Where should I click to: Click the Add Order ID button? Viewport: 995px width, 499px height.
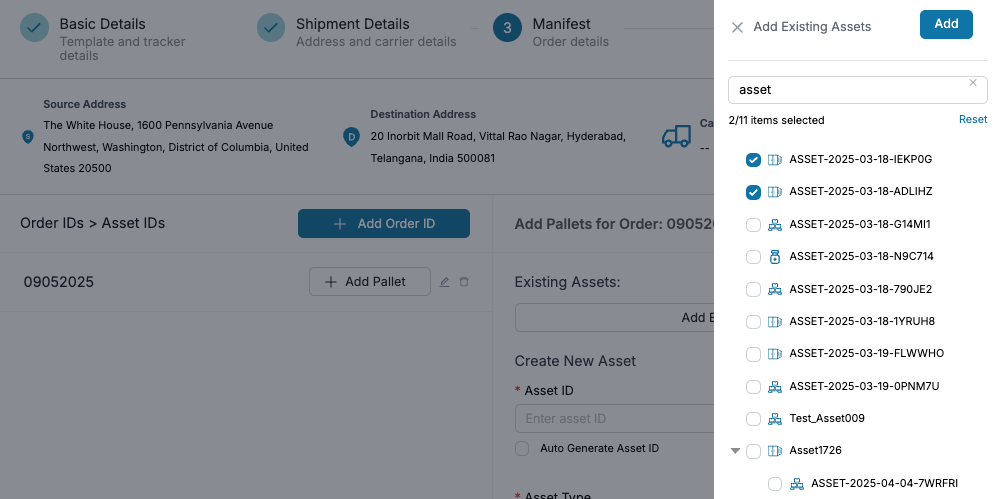click(384, 223)
